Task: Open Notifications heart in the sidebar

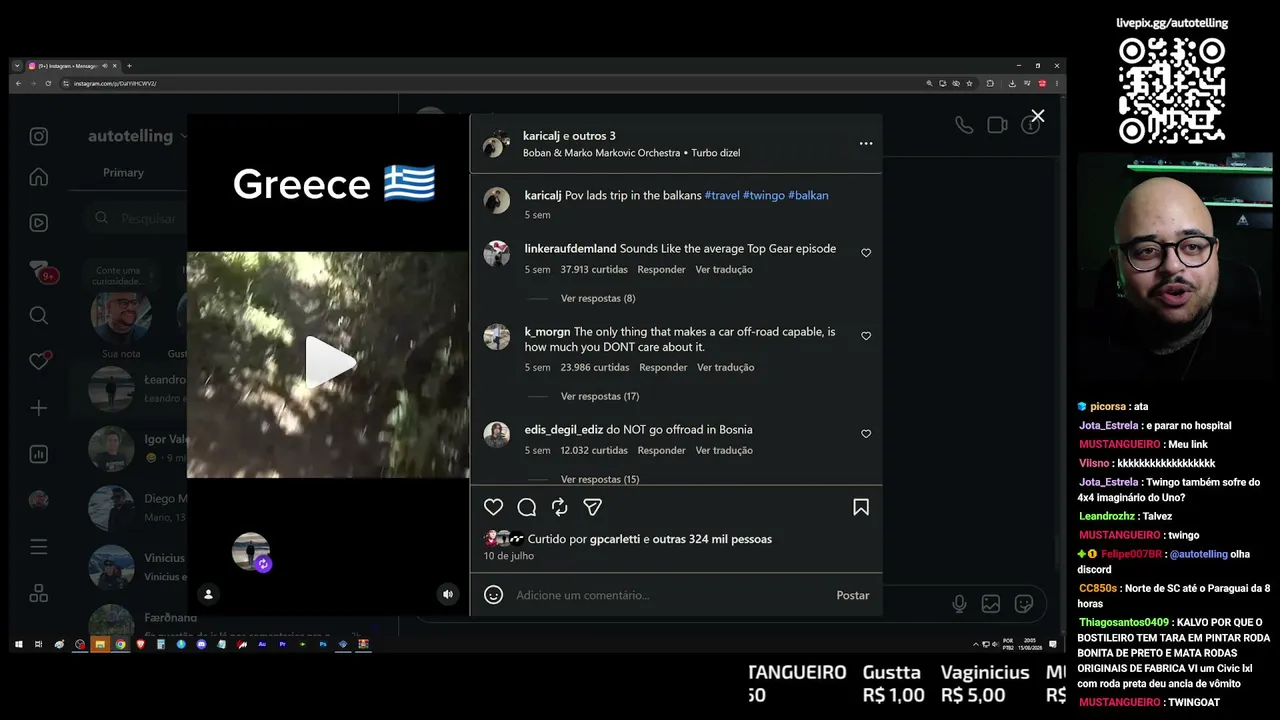Action: [x=39, y=361]
